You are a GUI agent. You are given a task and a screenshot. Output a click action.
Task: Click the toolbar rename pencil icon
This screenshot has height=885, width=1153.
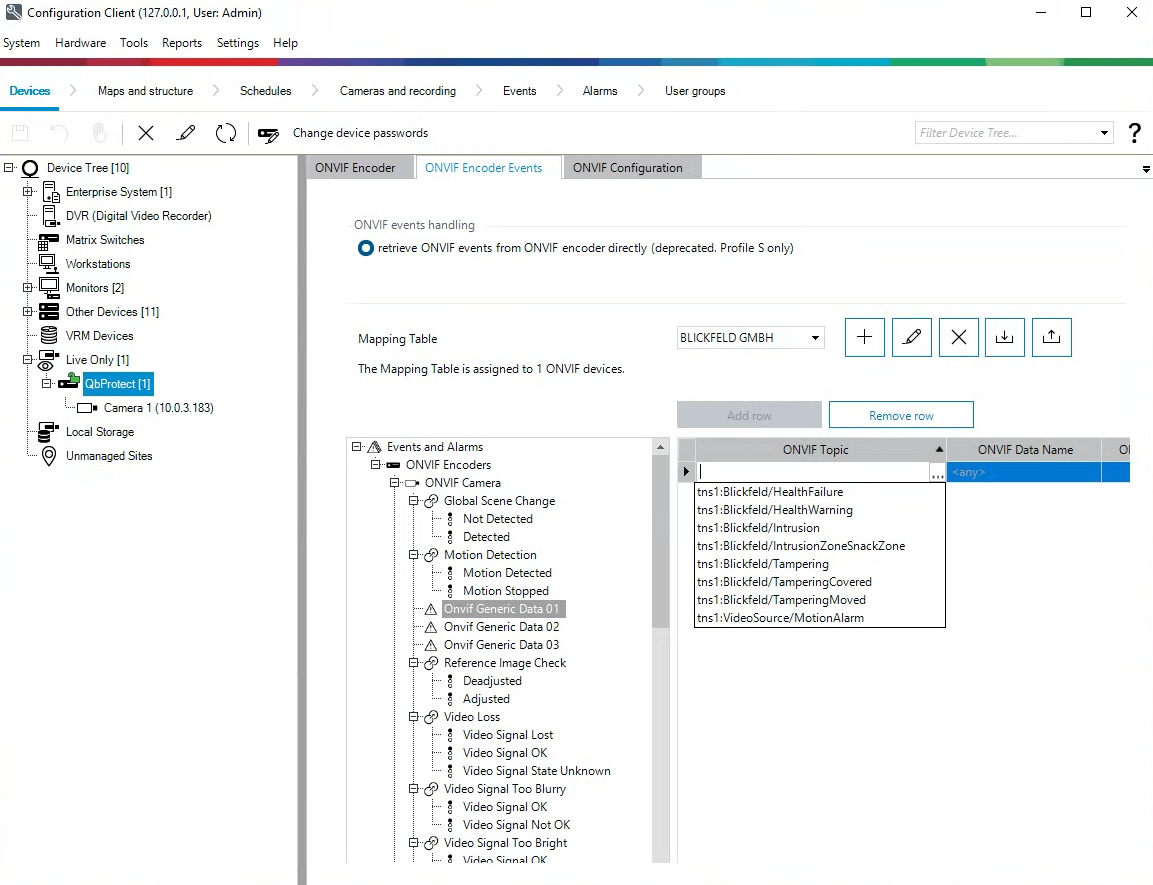(186, 133)
